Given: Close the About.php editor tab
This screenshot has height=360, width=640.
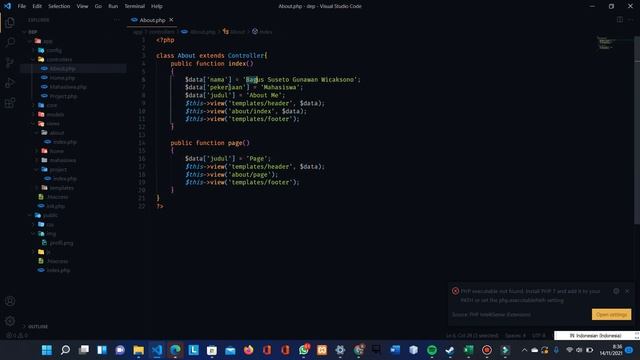Looking at the screenshot, I should point(171,20).
